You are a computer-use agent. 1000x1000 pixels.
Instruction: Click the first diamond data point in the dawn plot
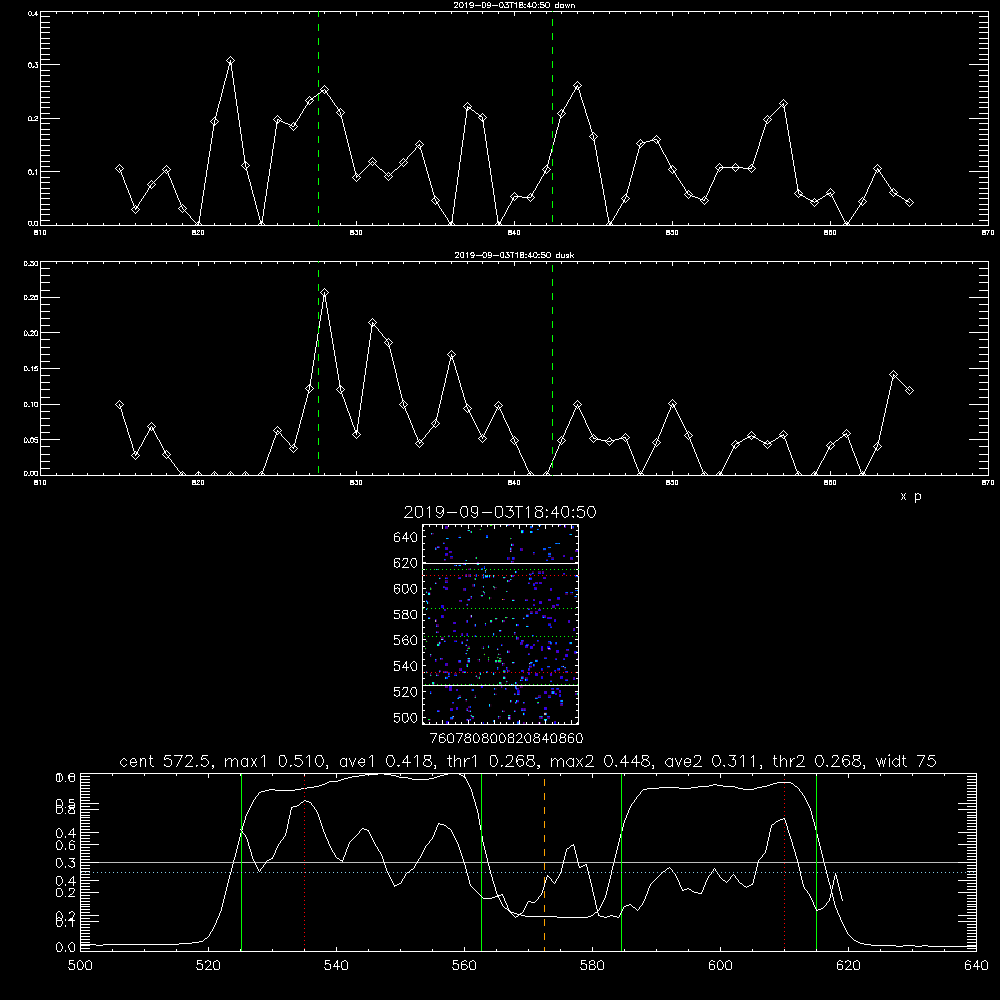[x=119, y=168]
